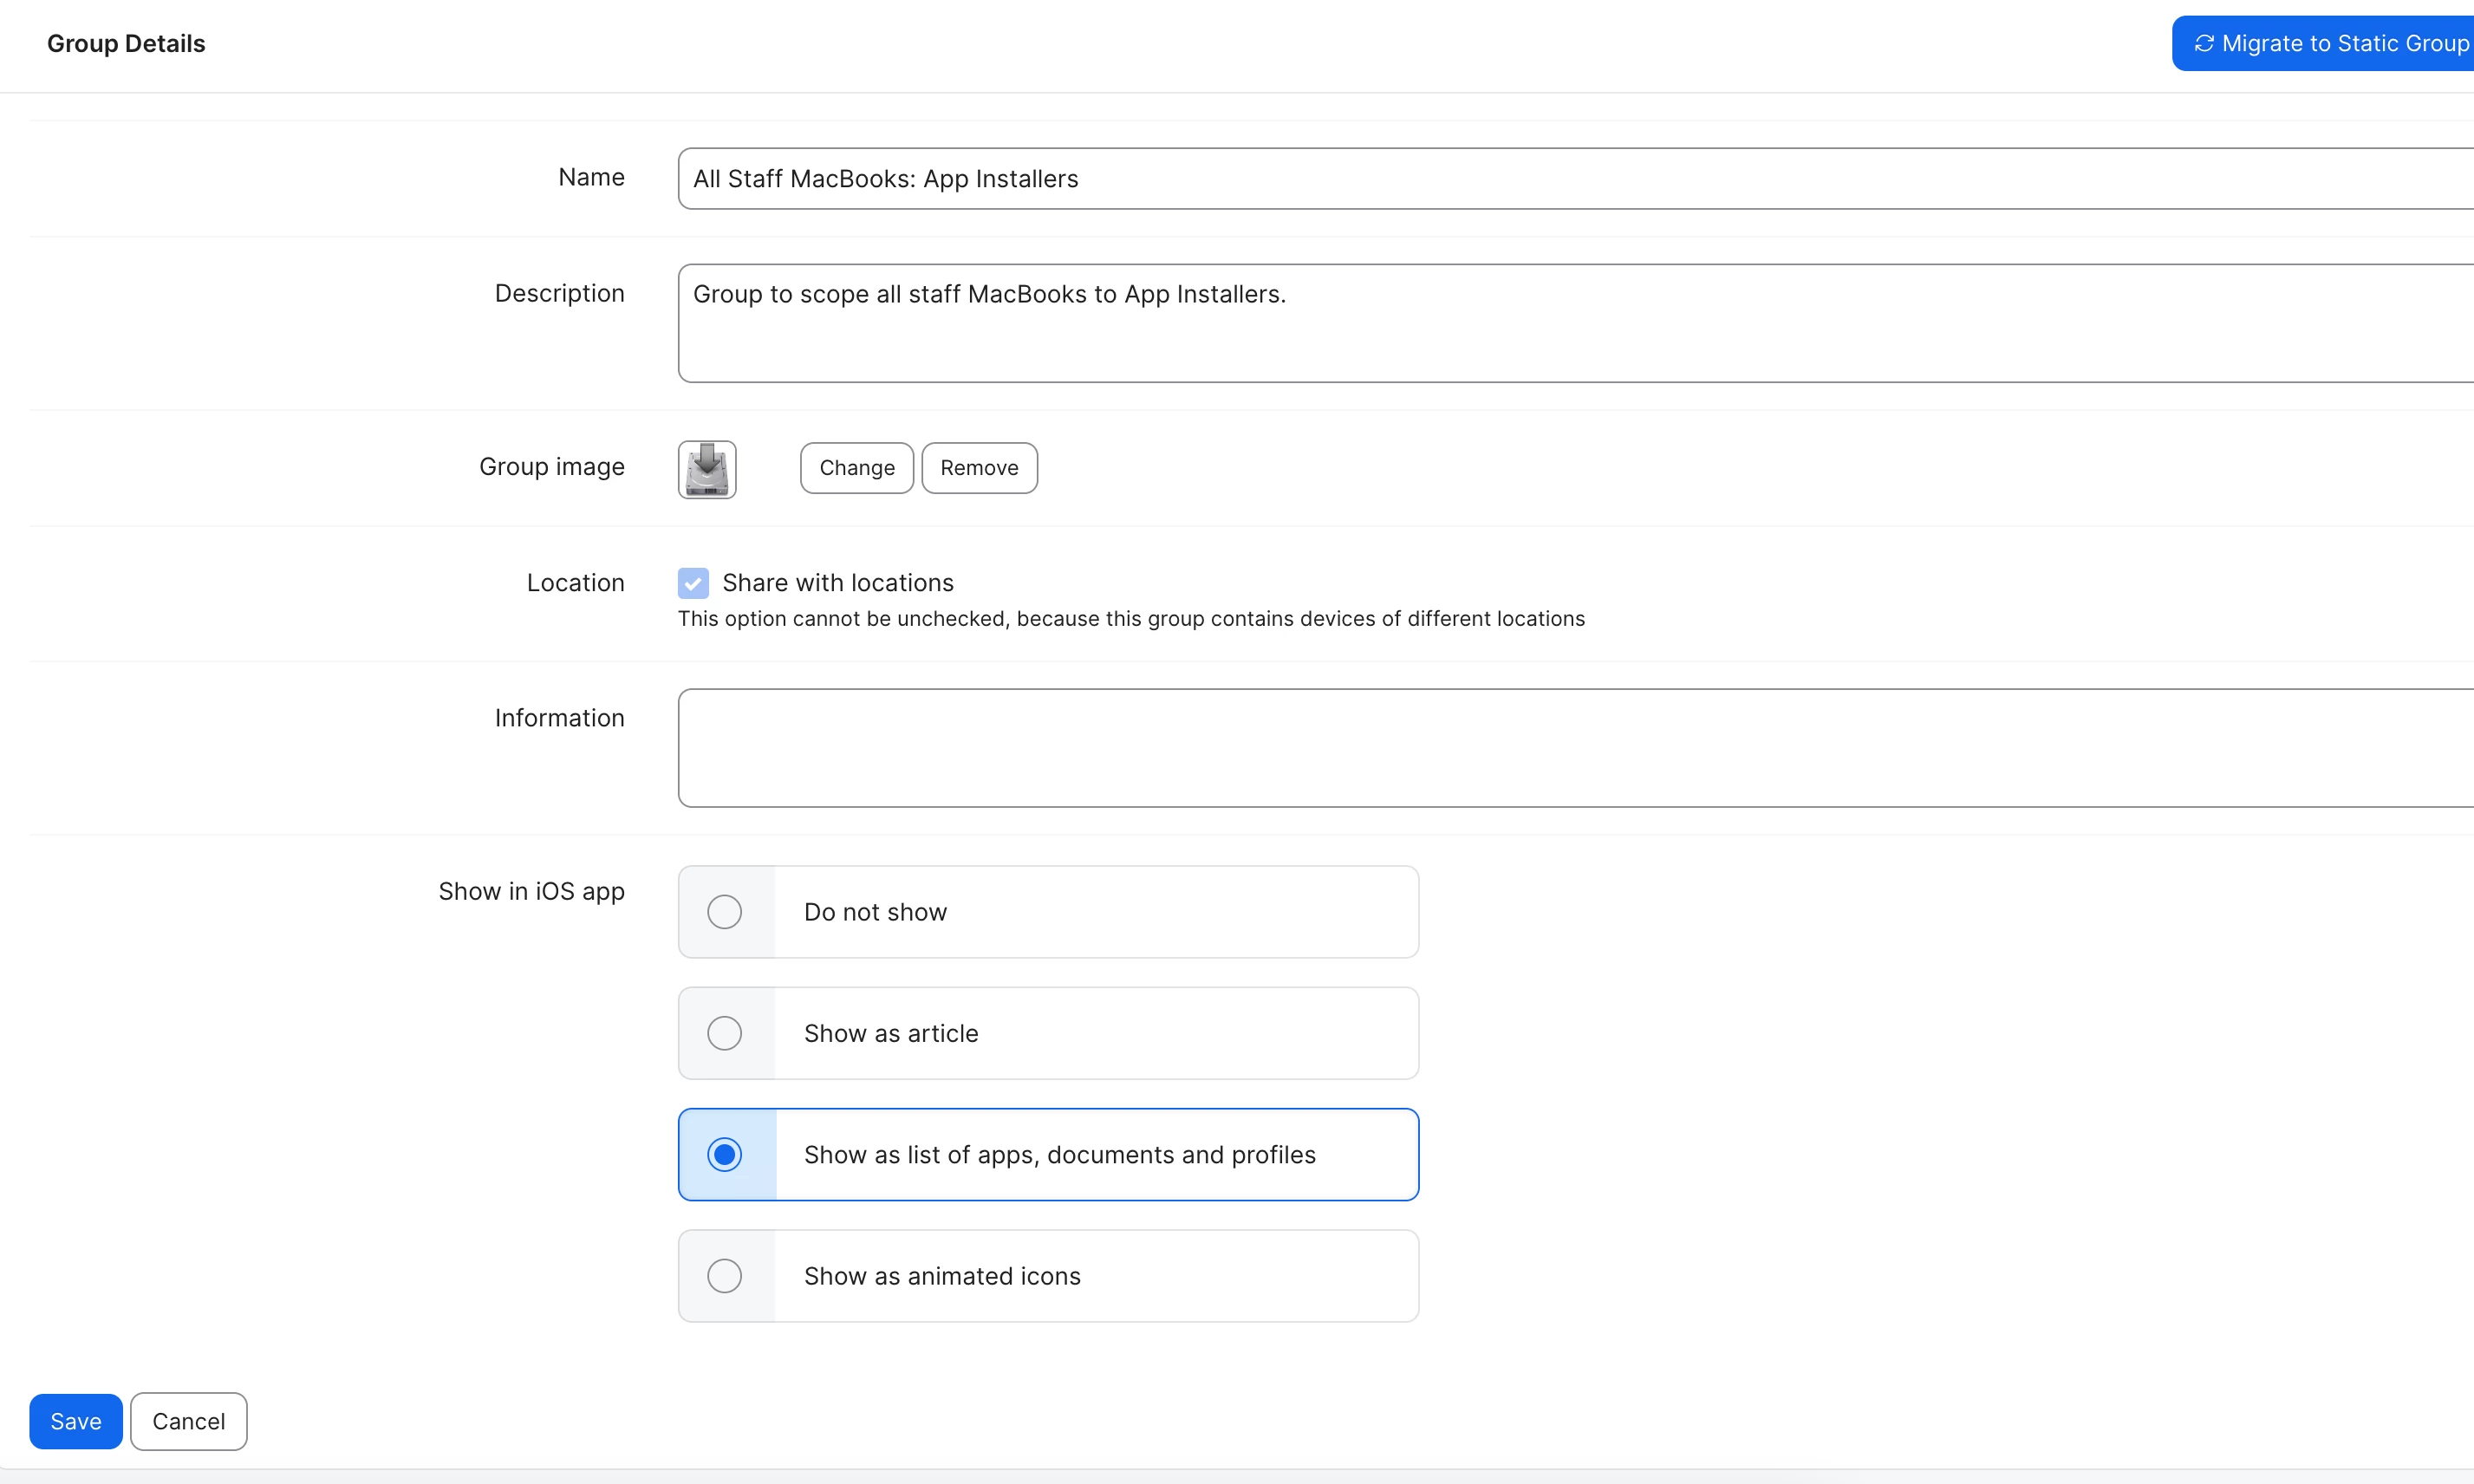Click Migrate to Static Group button
This screenshot has width=2474, height=1484.
2330,44
